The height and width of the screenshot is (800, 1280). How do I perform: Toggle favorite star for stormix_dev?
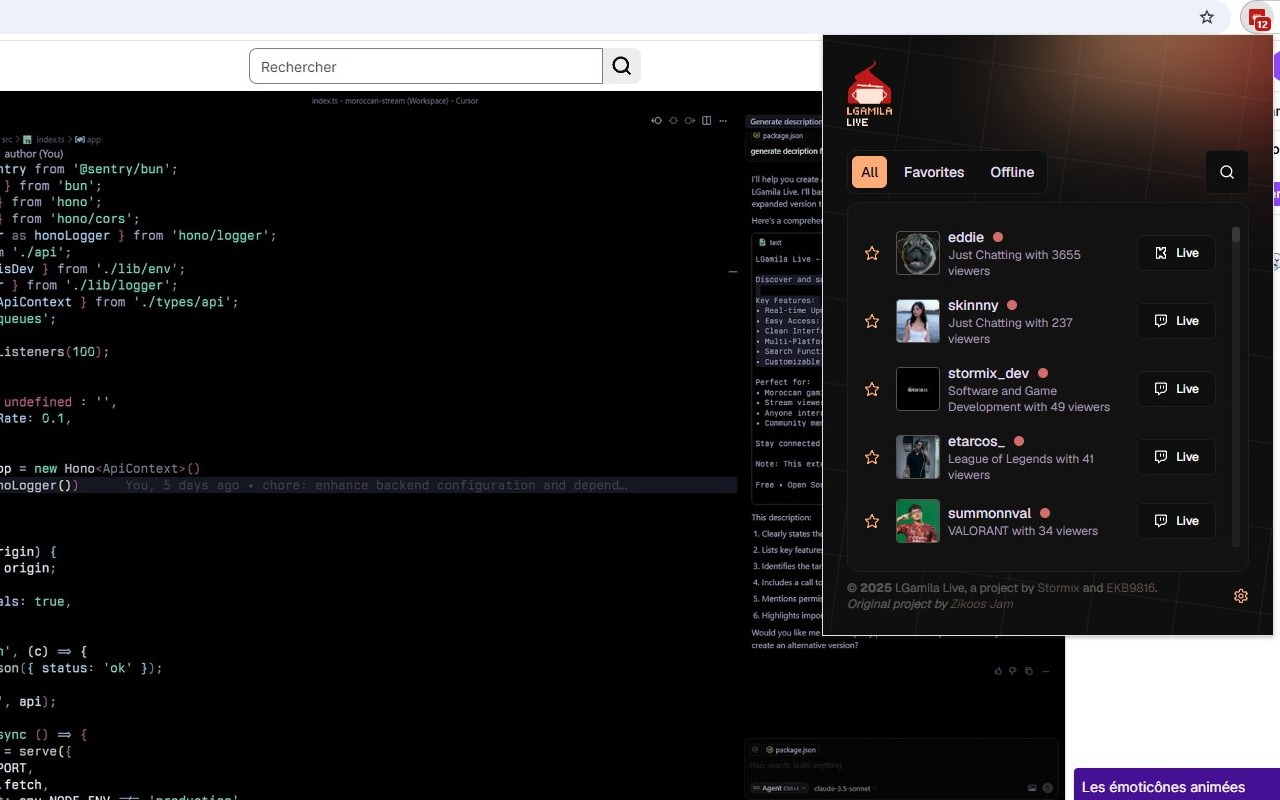click(872, 390)
